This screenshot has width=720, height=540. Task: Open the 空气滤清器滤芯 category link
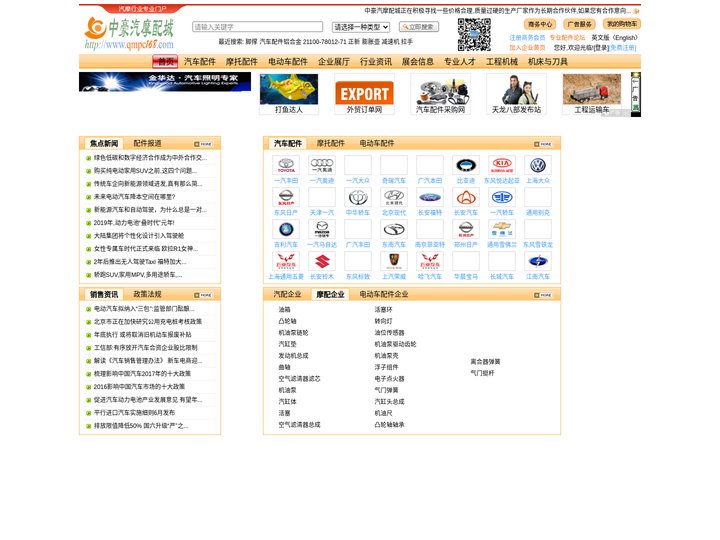point(299,379)
